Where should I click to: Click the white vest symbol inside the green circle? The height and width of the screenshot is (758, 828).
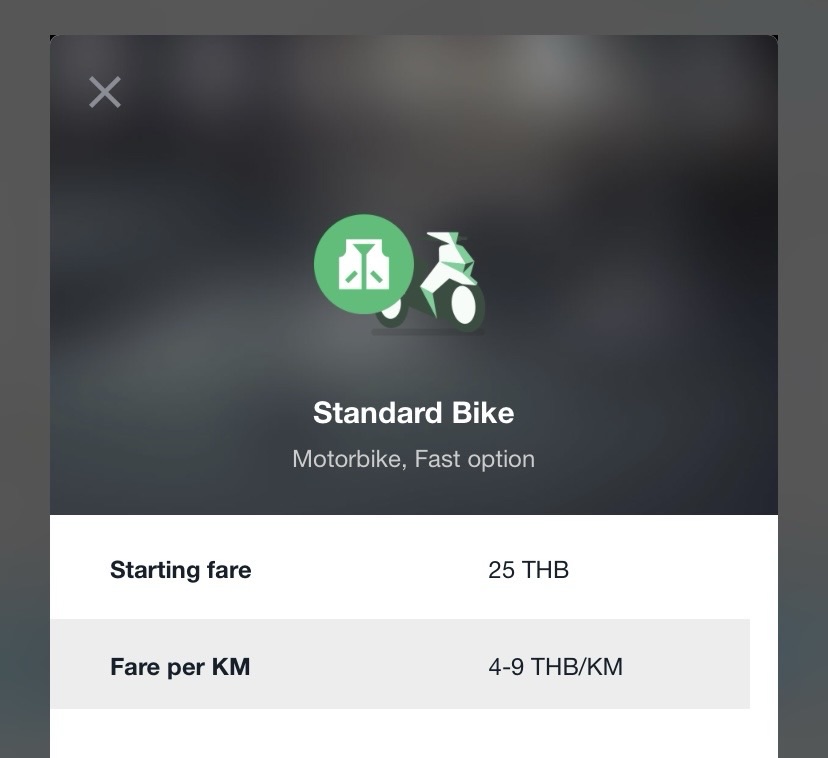tap(363, 266)
